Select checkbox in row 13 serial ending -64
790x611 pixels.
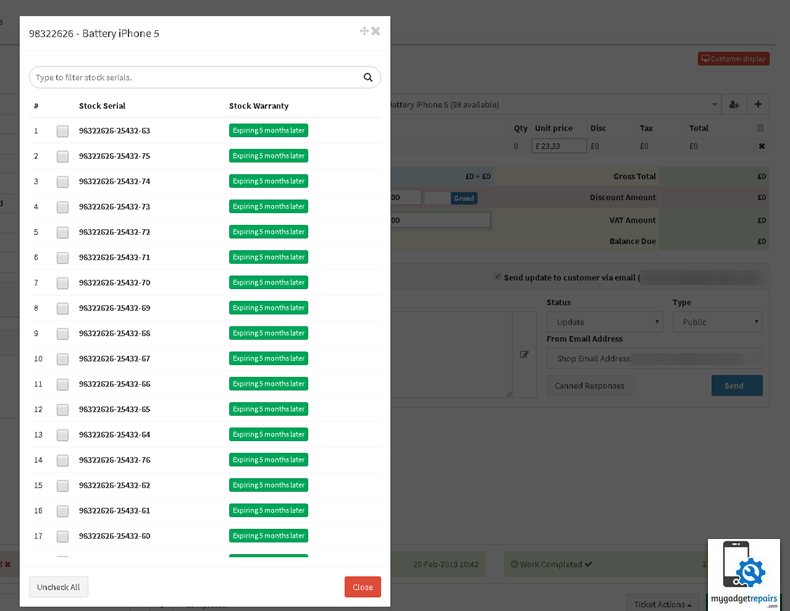coord(62,435)
